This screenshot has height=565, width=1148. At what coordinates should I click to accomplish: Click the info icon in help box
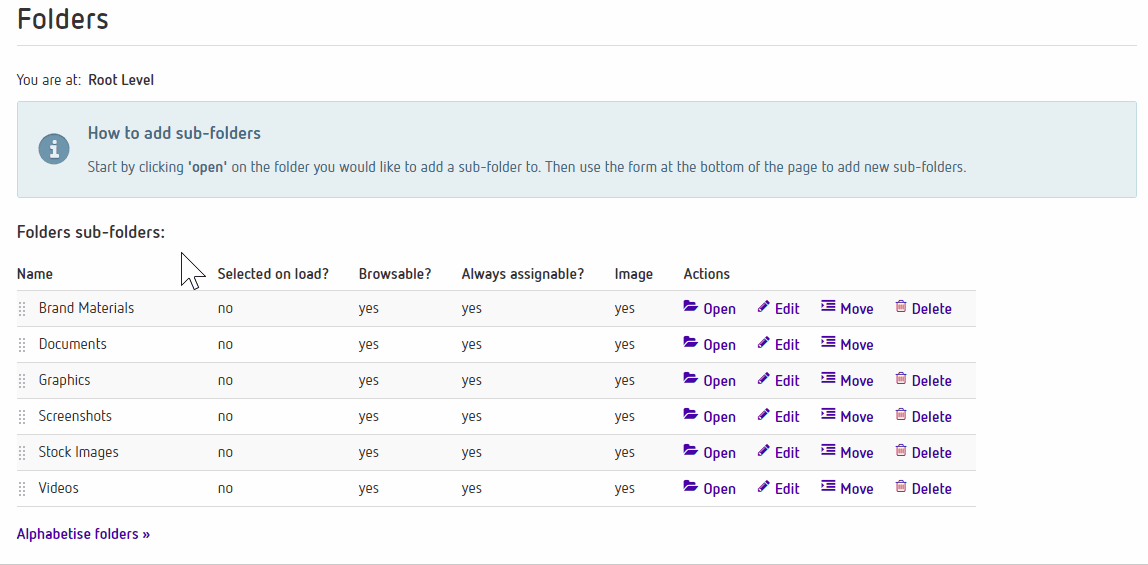[x=53, y=149]
